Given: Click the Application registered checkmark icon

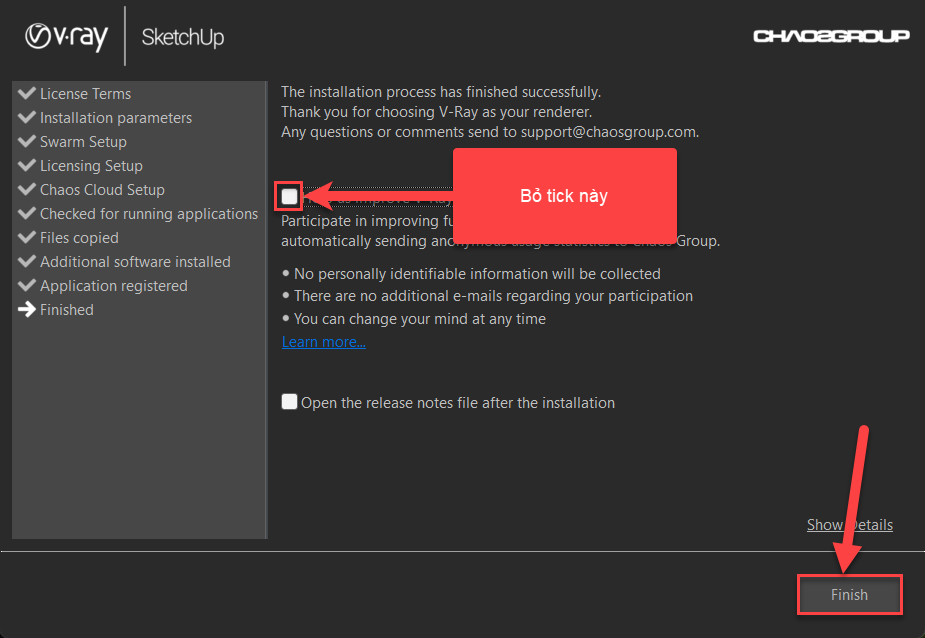Looking at the screenshot, I should 27,285.
